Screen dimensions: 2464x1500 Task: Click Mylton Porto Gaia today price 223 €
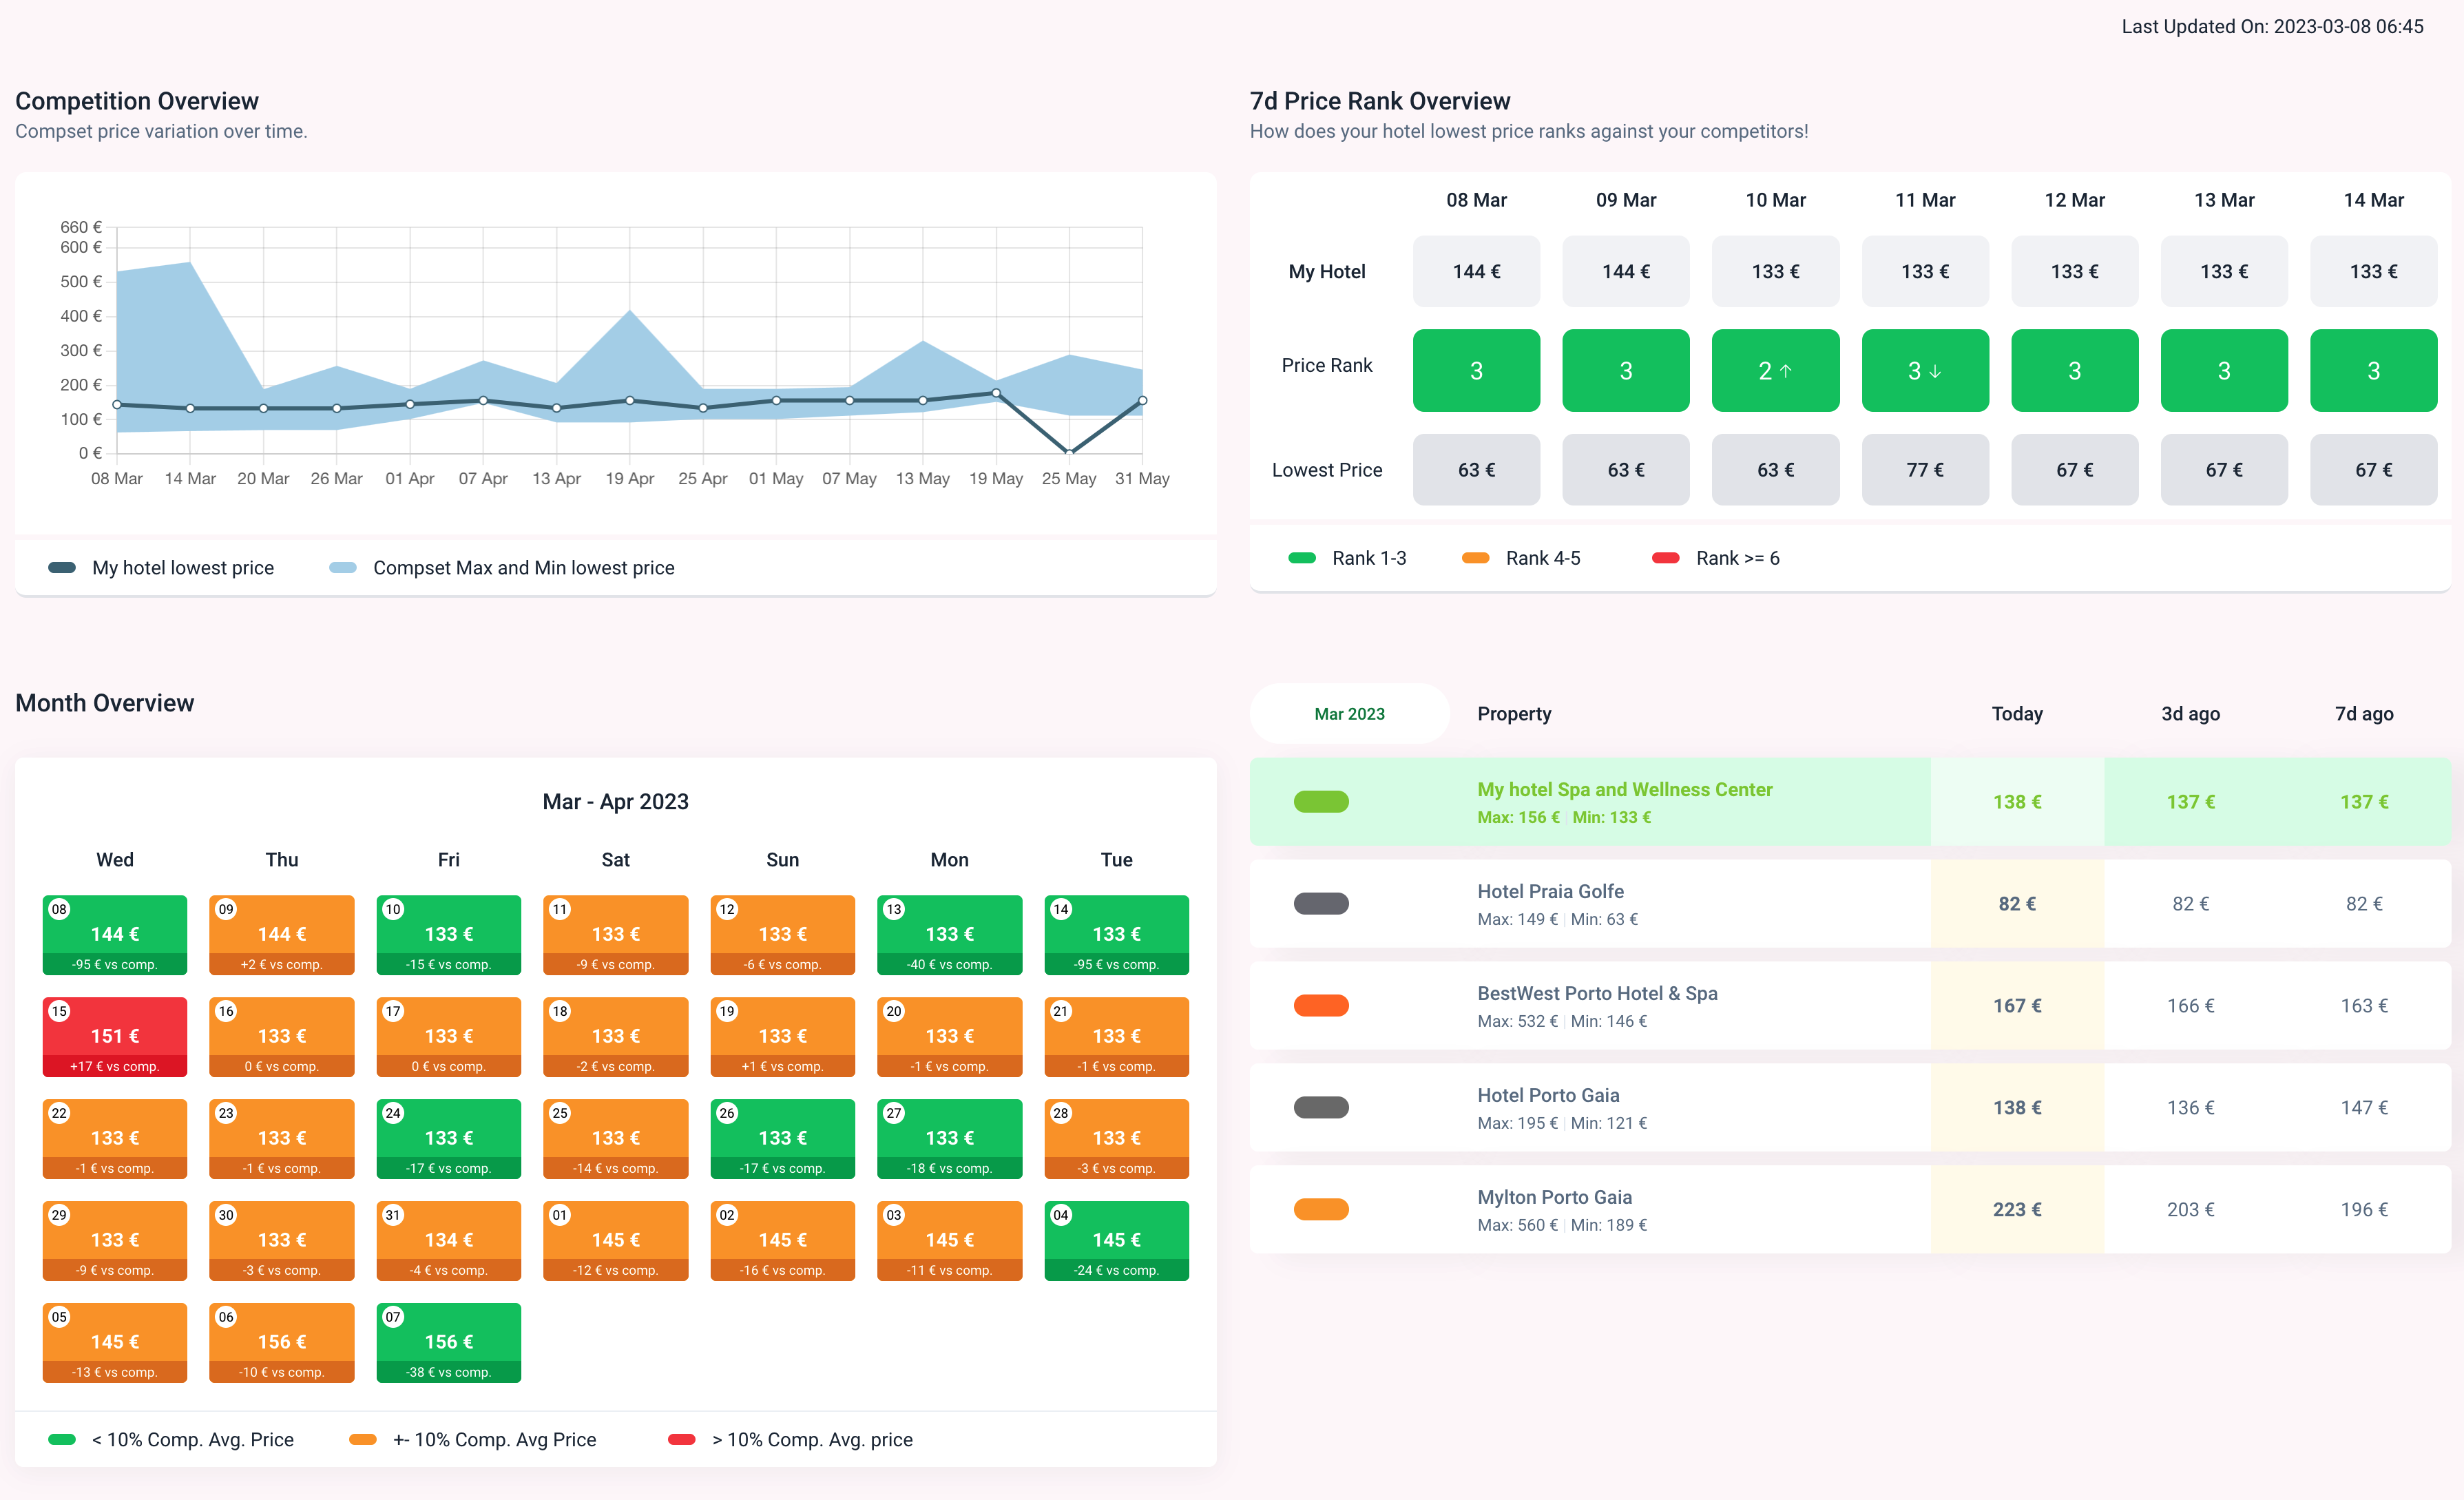tap(2016, 1210)
